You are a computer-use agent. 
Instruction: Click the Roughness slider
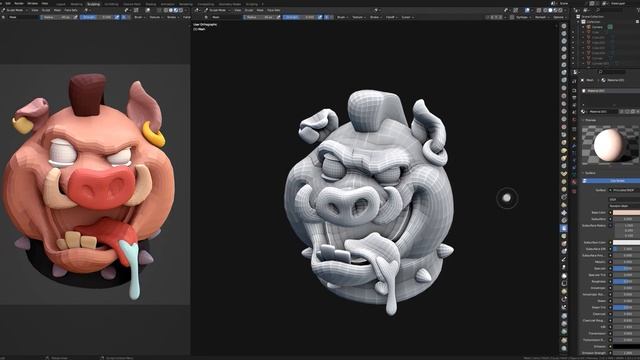(x=627, y=281)
